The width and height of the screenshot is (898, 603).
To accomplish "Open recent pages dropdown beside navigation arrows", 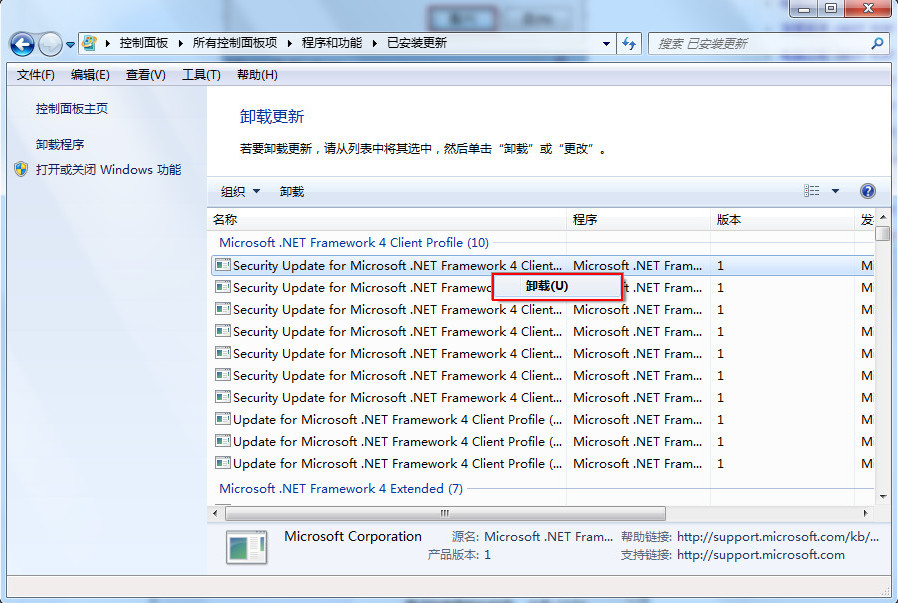I will (x=70, y=44).
